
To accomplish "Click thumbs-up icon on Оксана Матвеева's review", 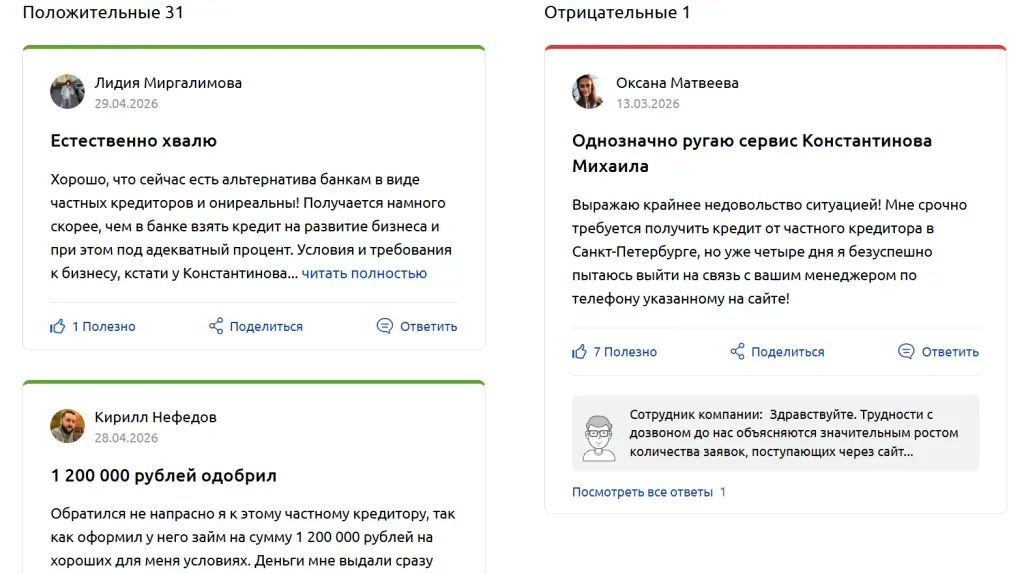I will tap(579, 351).
